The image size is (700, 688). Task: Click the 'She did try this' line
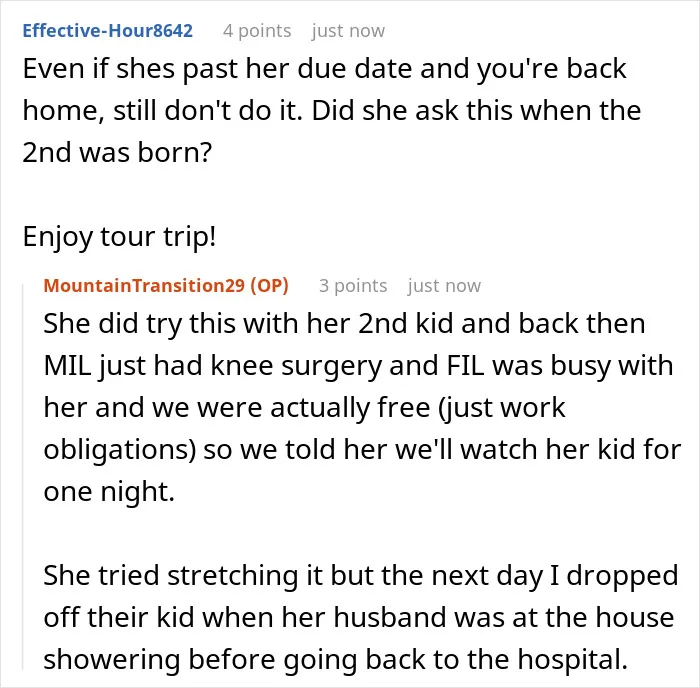344,324
